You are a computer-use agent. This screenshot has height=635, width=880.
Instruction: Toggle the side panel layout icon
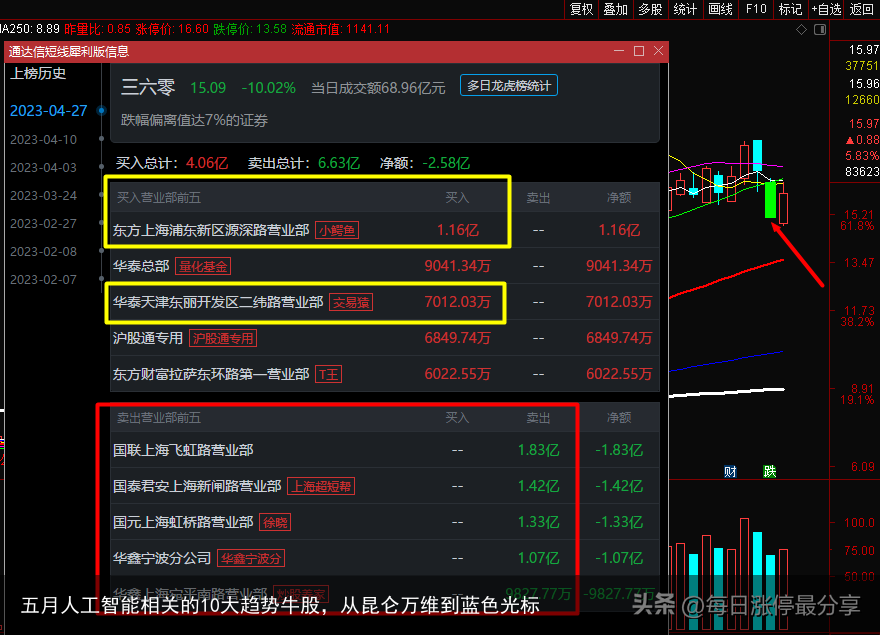coord(820,29)
